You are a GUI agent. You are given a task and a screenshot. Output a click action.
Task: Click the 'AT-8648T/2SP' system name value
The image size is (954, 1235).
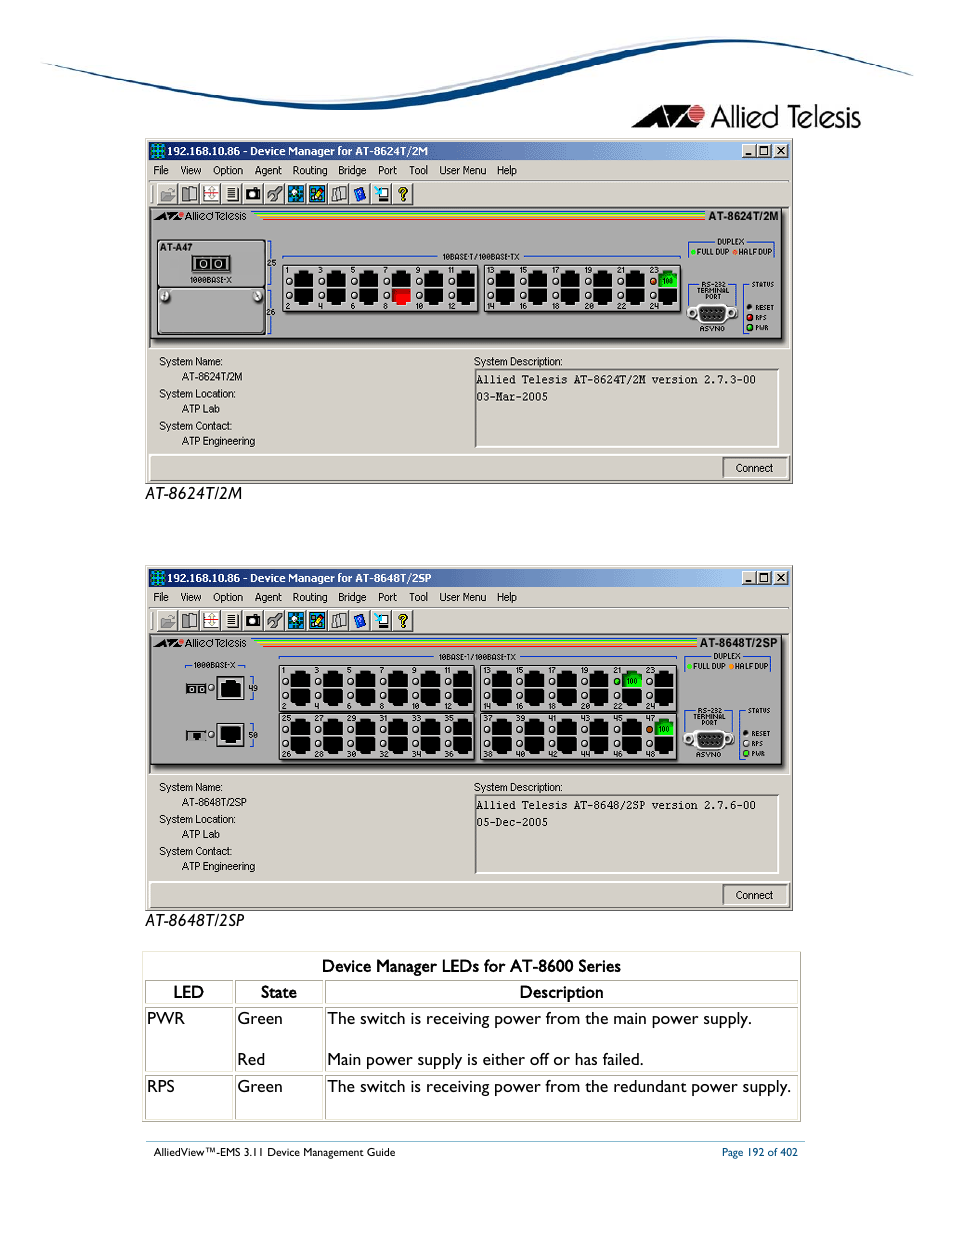(214, 803)
